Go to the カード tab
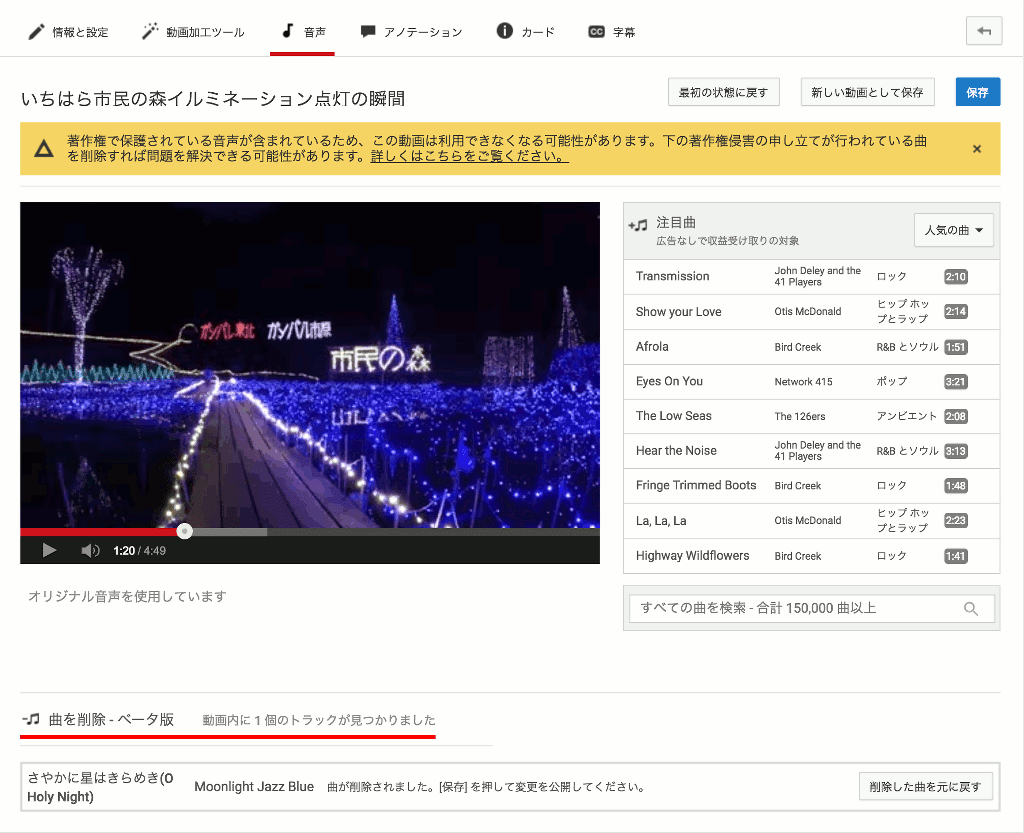 pyautogui.click(x=526, y=31)
